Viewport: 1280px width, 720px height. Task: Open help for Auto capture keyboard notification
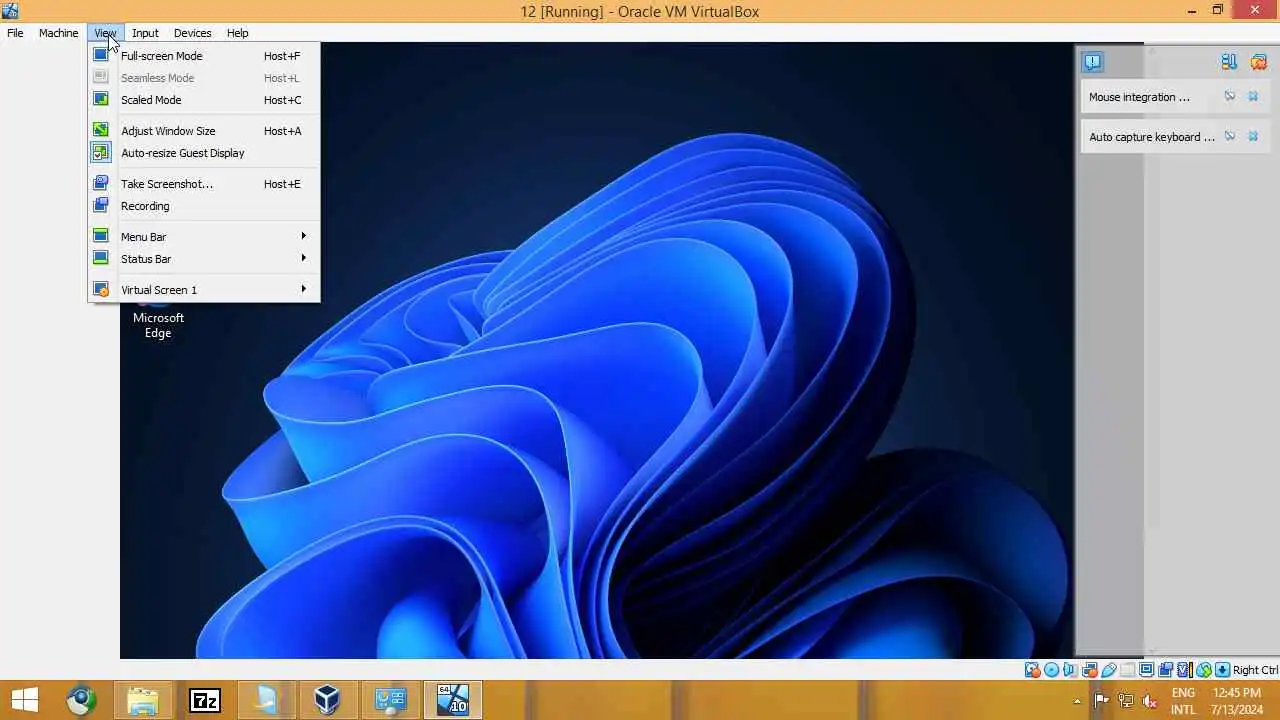[1230, 137]
